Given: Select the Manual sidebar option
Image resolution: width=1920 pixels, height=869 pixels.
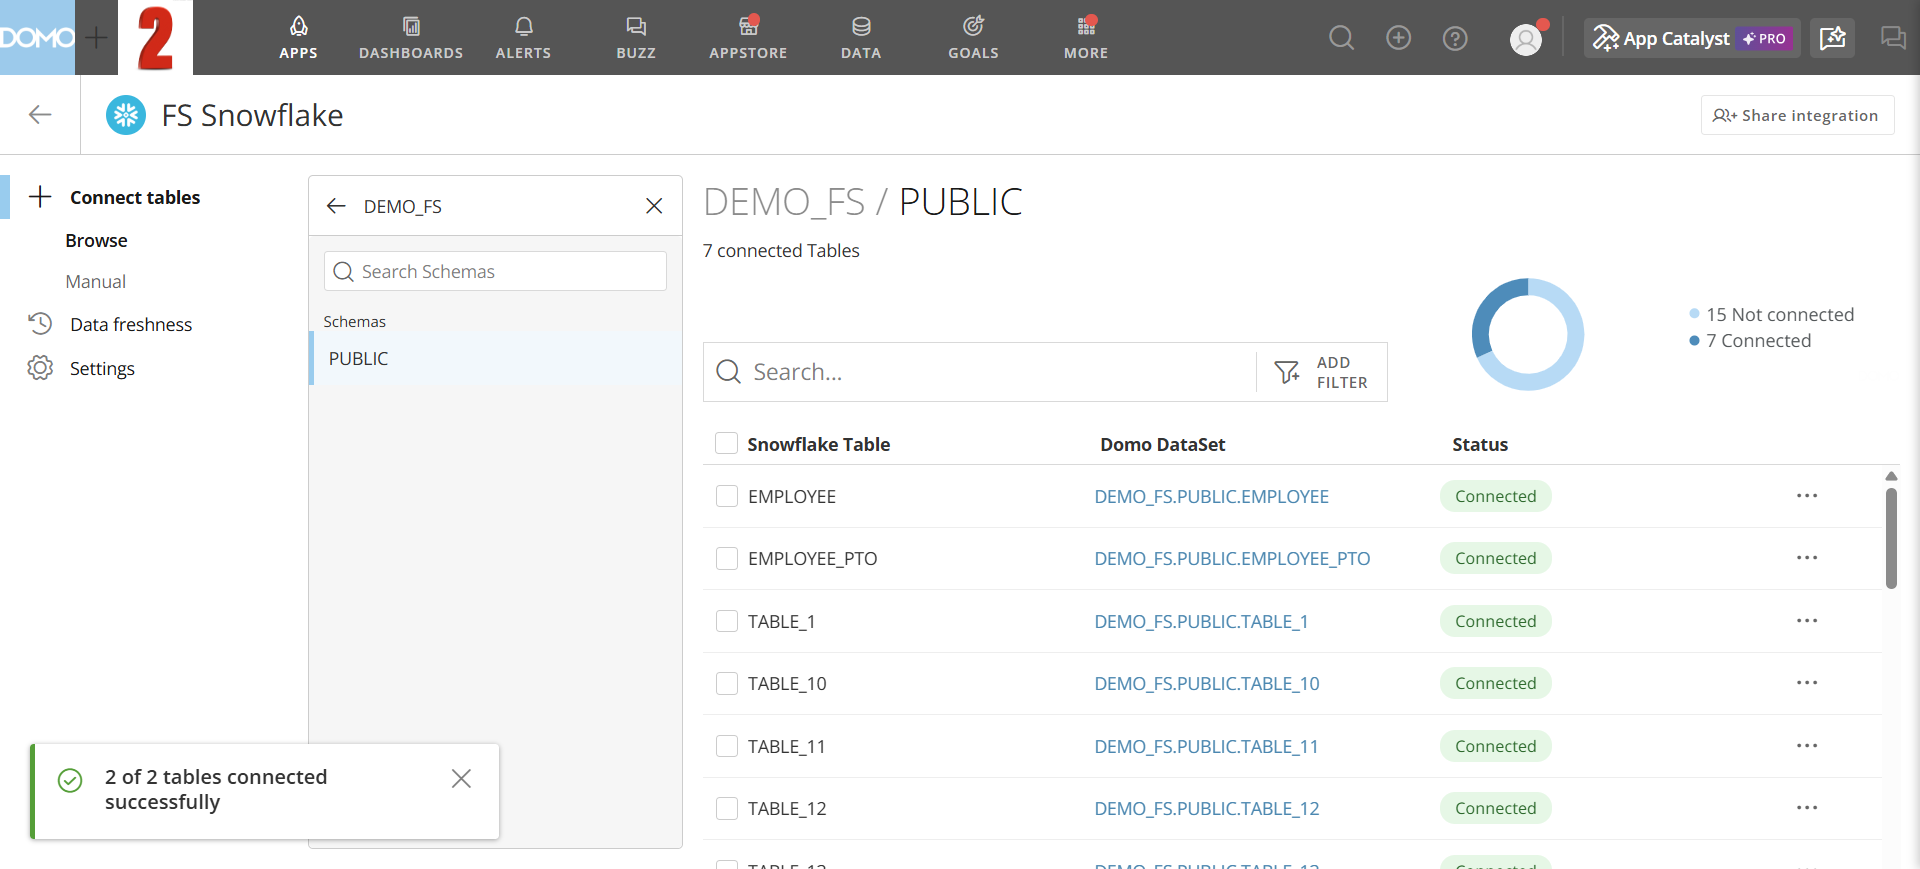Looking at the screenshot, I should click(96, 281).
